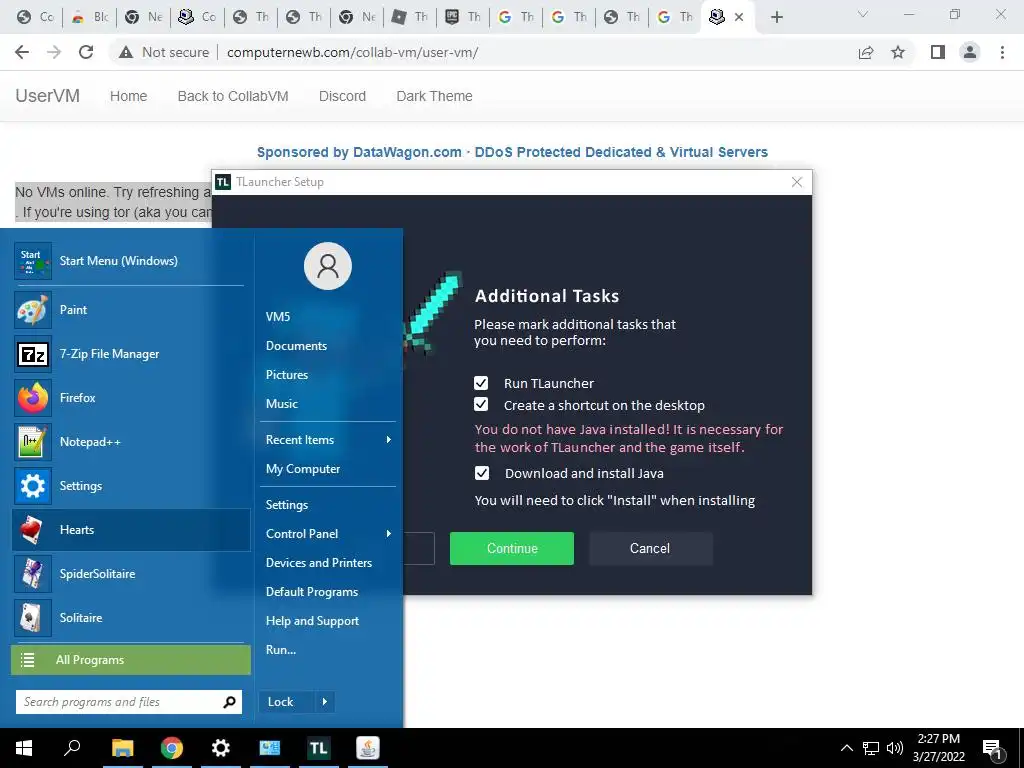Click the Search programs and files field

coord(129,702)
